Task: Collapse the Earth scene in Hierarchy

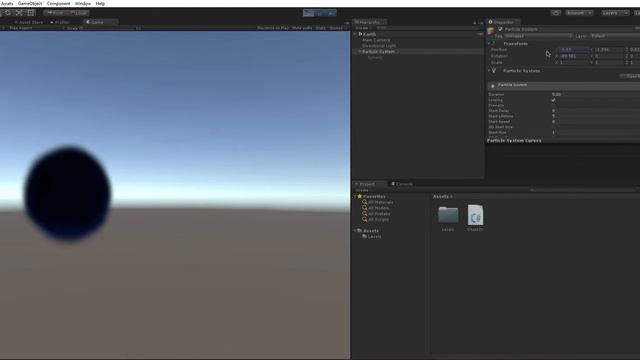Action: [356, 34]
